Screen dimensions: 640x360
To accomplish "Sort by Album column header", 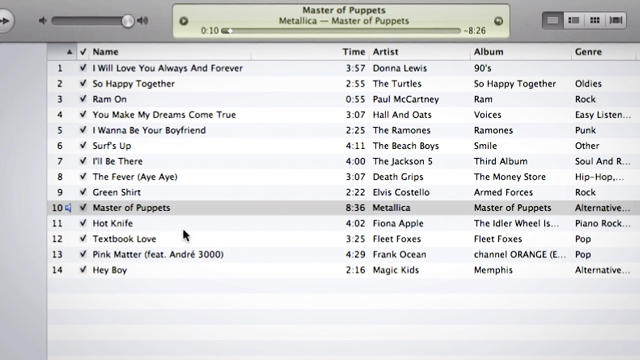I will click(x=489, y=52).
